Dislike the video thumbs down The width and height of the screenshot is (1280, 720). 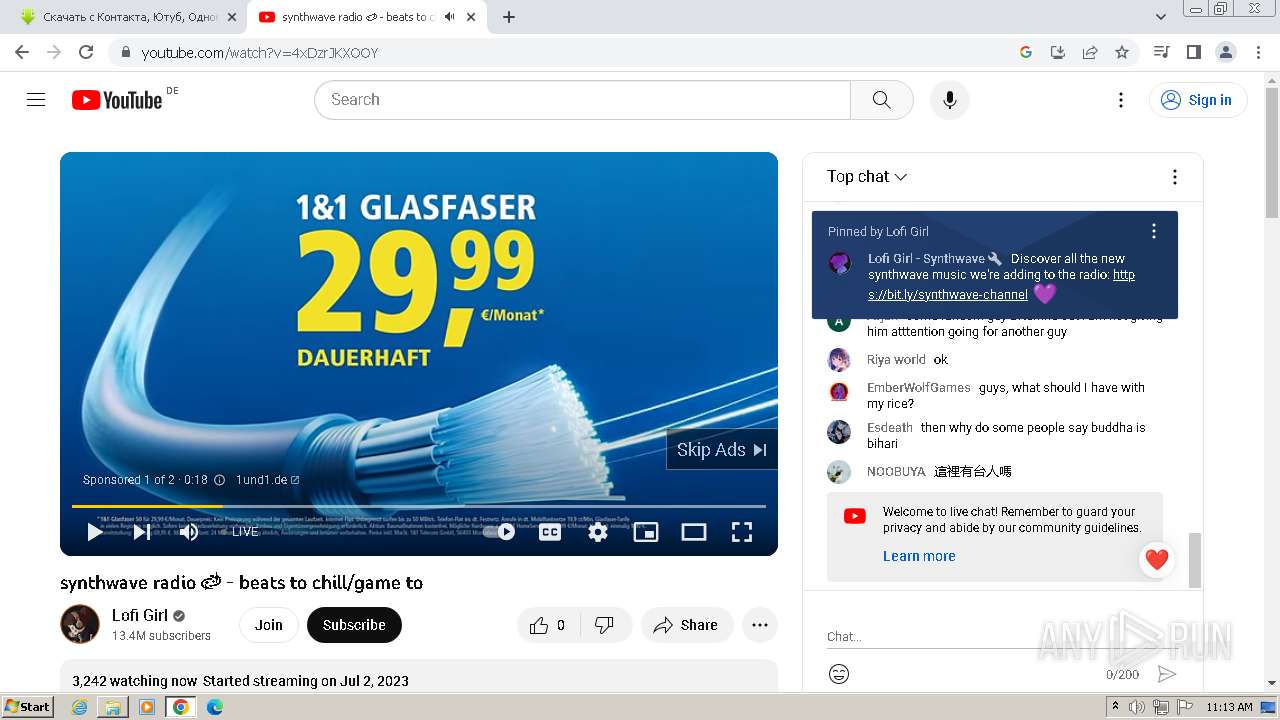coord(604,625)
